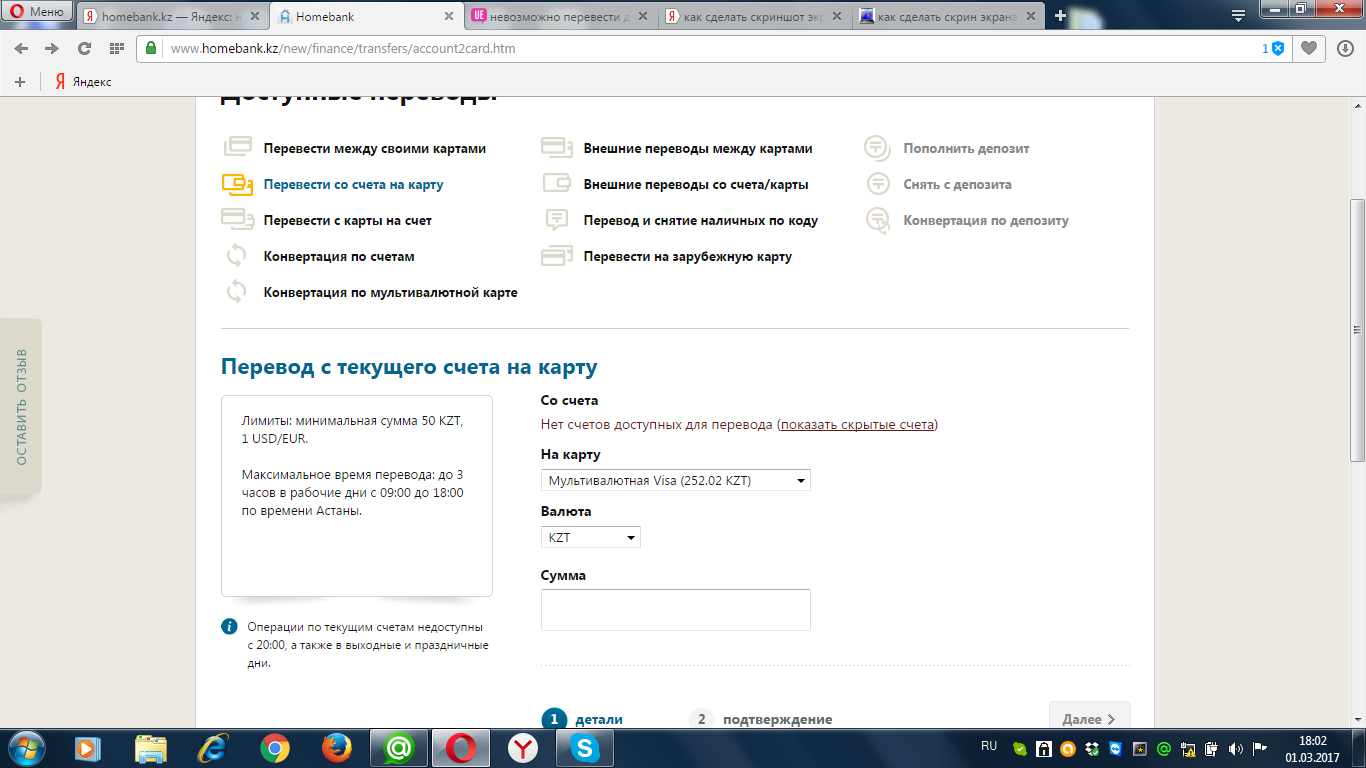Select the active 'Homebank' tab
The width and height of the screenshot is (1366, 768).
pos(366,16)
